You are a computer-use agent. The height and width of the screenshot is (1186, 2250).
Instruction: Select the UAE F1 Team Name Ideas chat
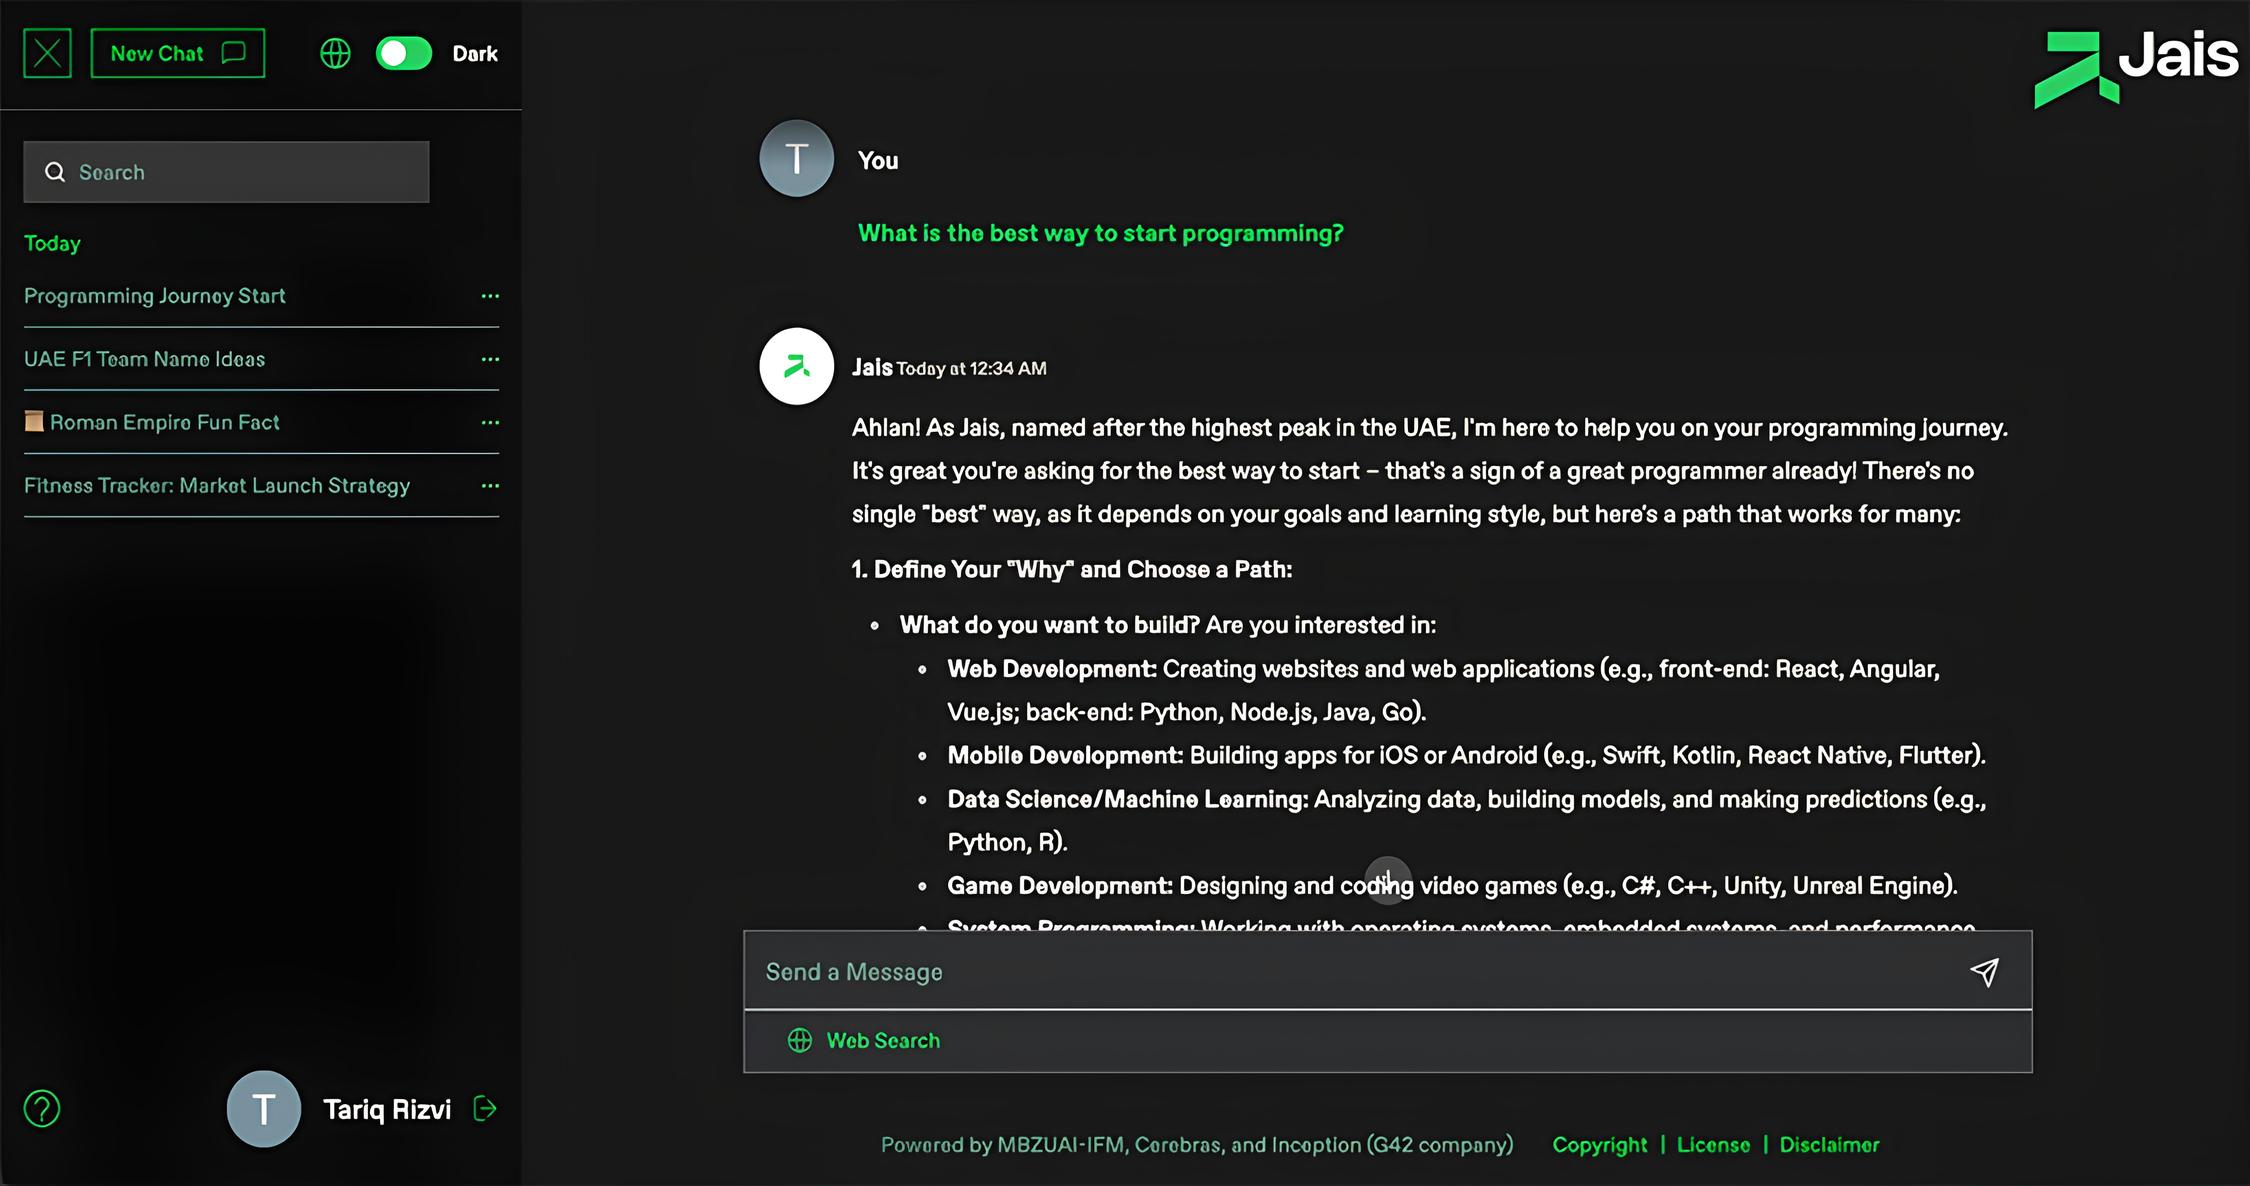click(x=145, y=359)
